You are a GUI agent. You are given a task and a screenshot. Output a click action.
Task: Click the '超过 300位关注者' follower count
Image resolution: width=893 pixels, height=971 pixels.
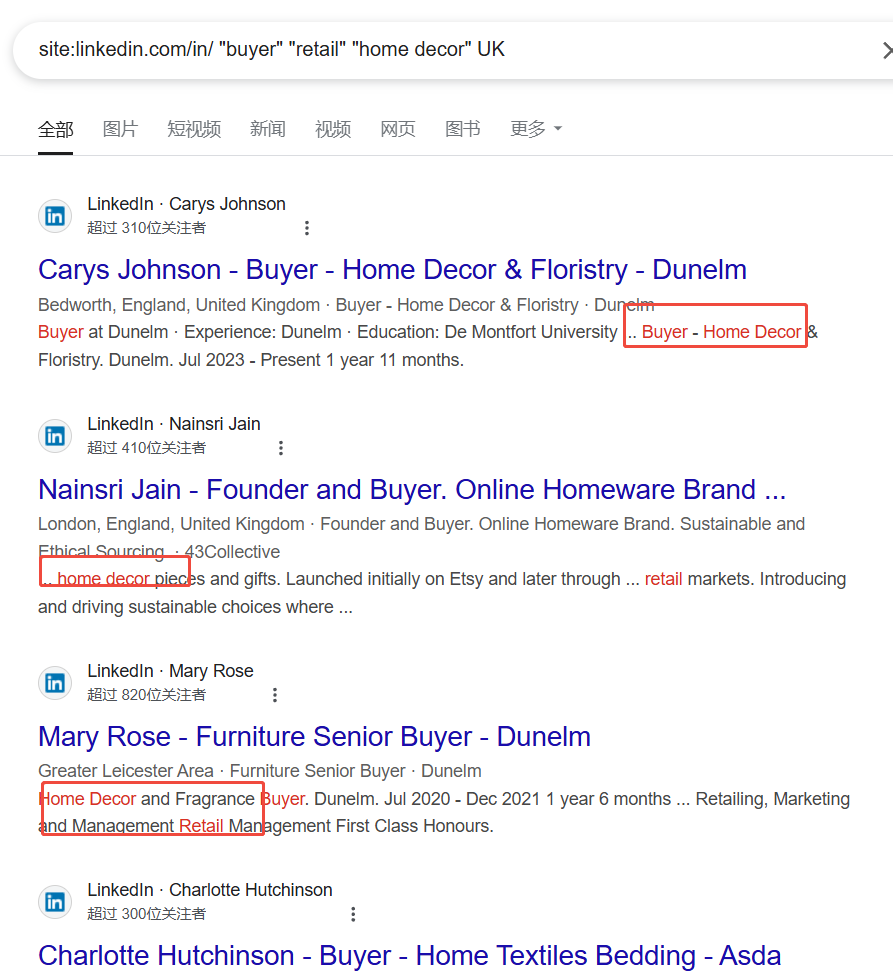tap(146, 914)
